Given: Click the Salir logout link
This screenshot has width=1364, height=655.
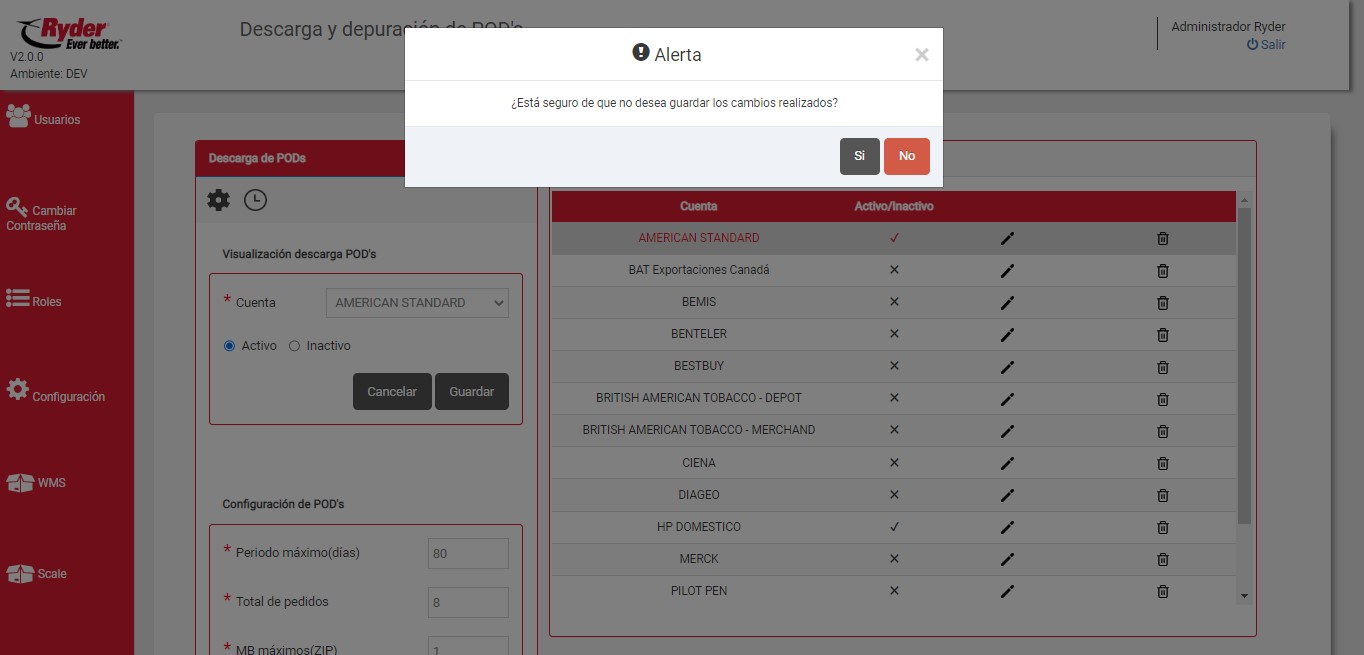Looking at the screenshot, I should pyautogui.click(x=1266, y=45).
